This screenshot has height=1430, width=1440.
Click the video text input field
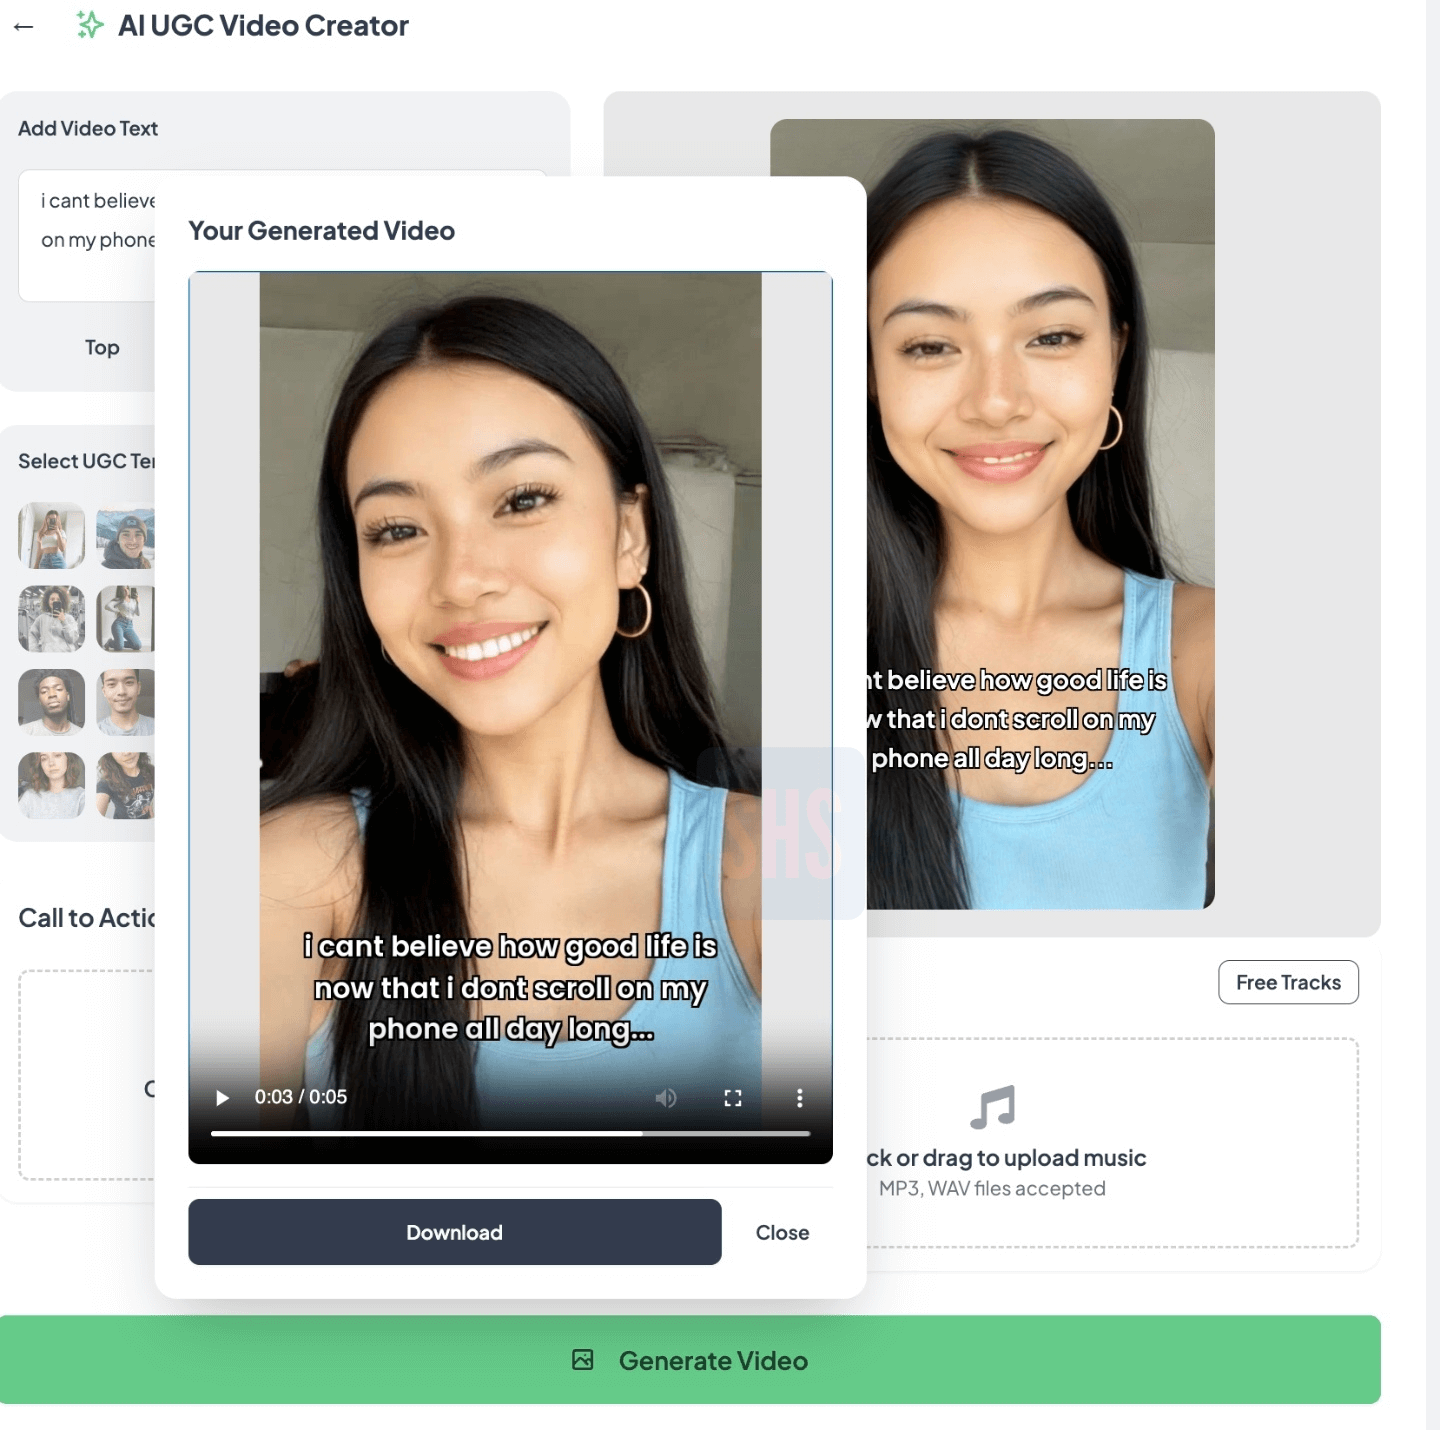[88, 236]
